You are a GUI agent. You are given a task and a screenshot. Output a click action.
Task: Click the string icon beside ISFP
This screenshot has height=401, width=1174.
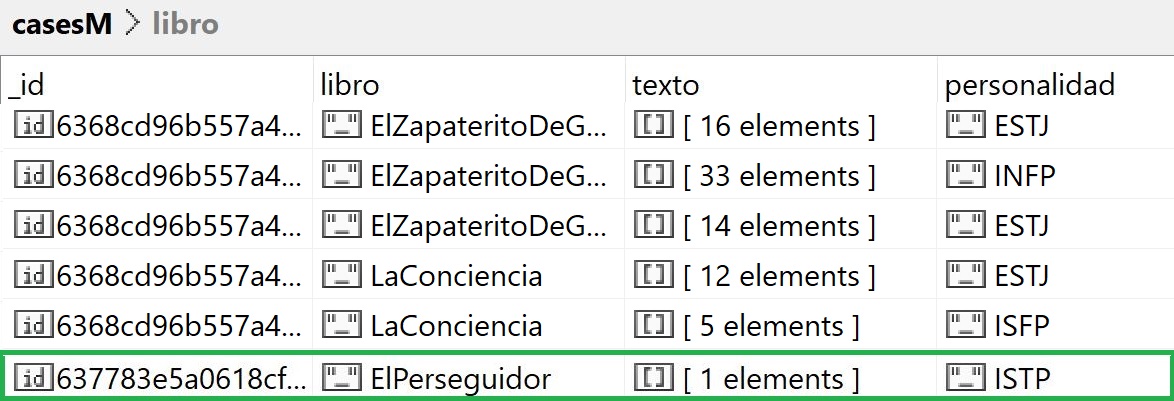point(966,326)
